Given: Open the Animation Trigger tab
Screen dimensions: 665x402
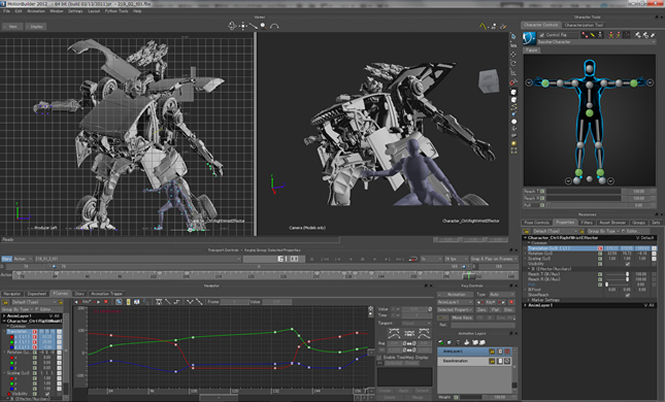Looking at the screenshot, I should [106, 293].
